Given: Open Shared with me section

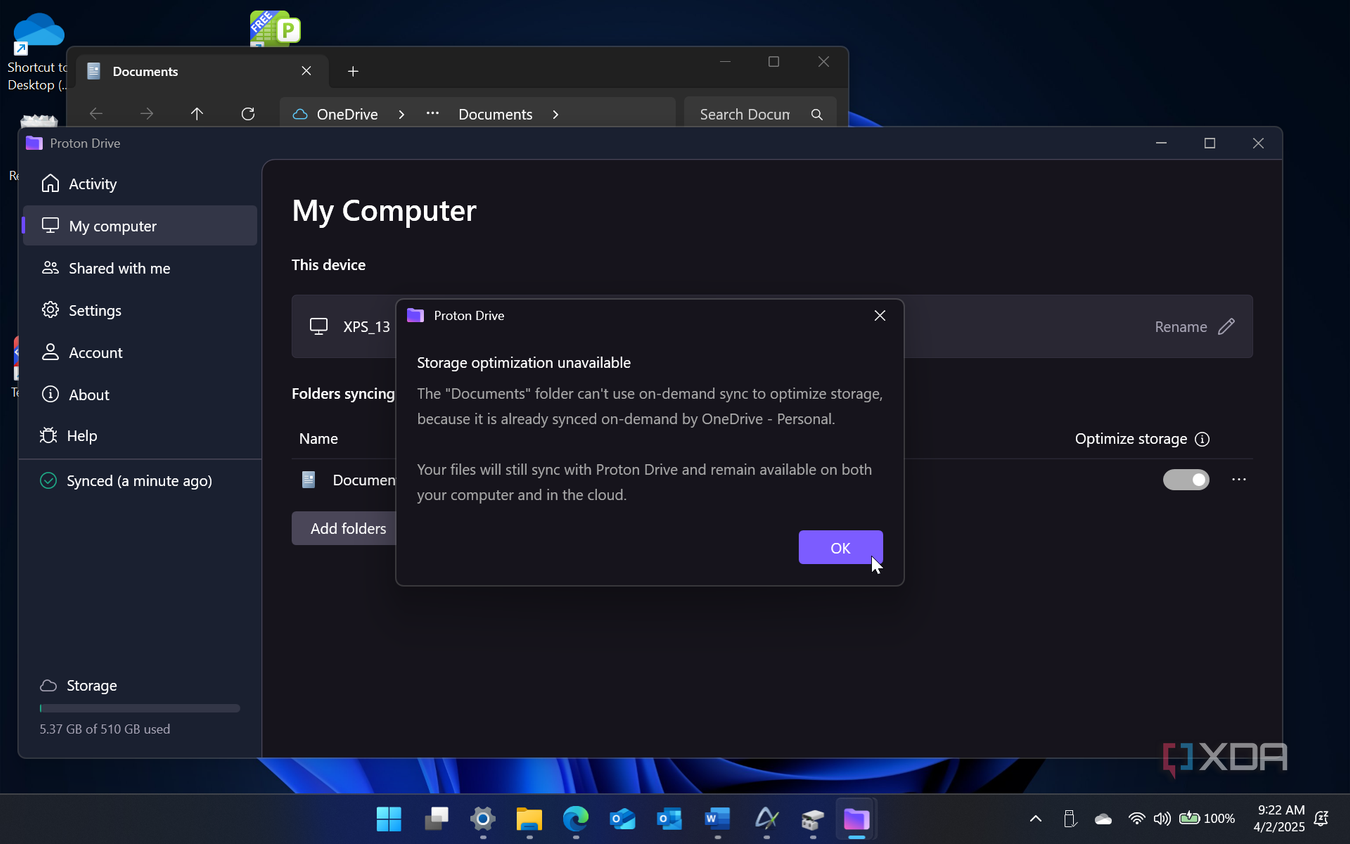Looking at the screenshot, I should pos(139,268).
